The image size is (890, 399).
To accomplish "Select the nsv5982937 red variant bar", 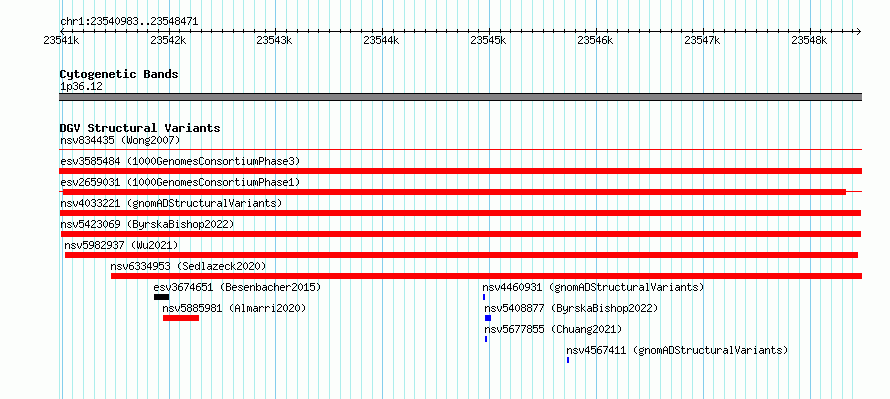I will point(461,255).
